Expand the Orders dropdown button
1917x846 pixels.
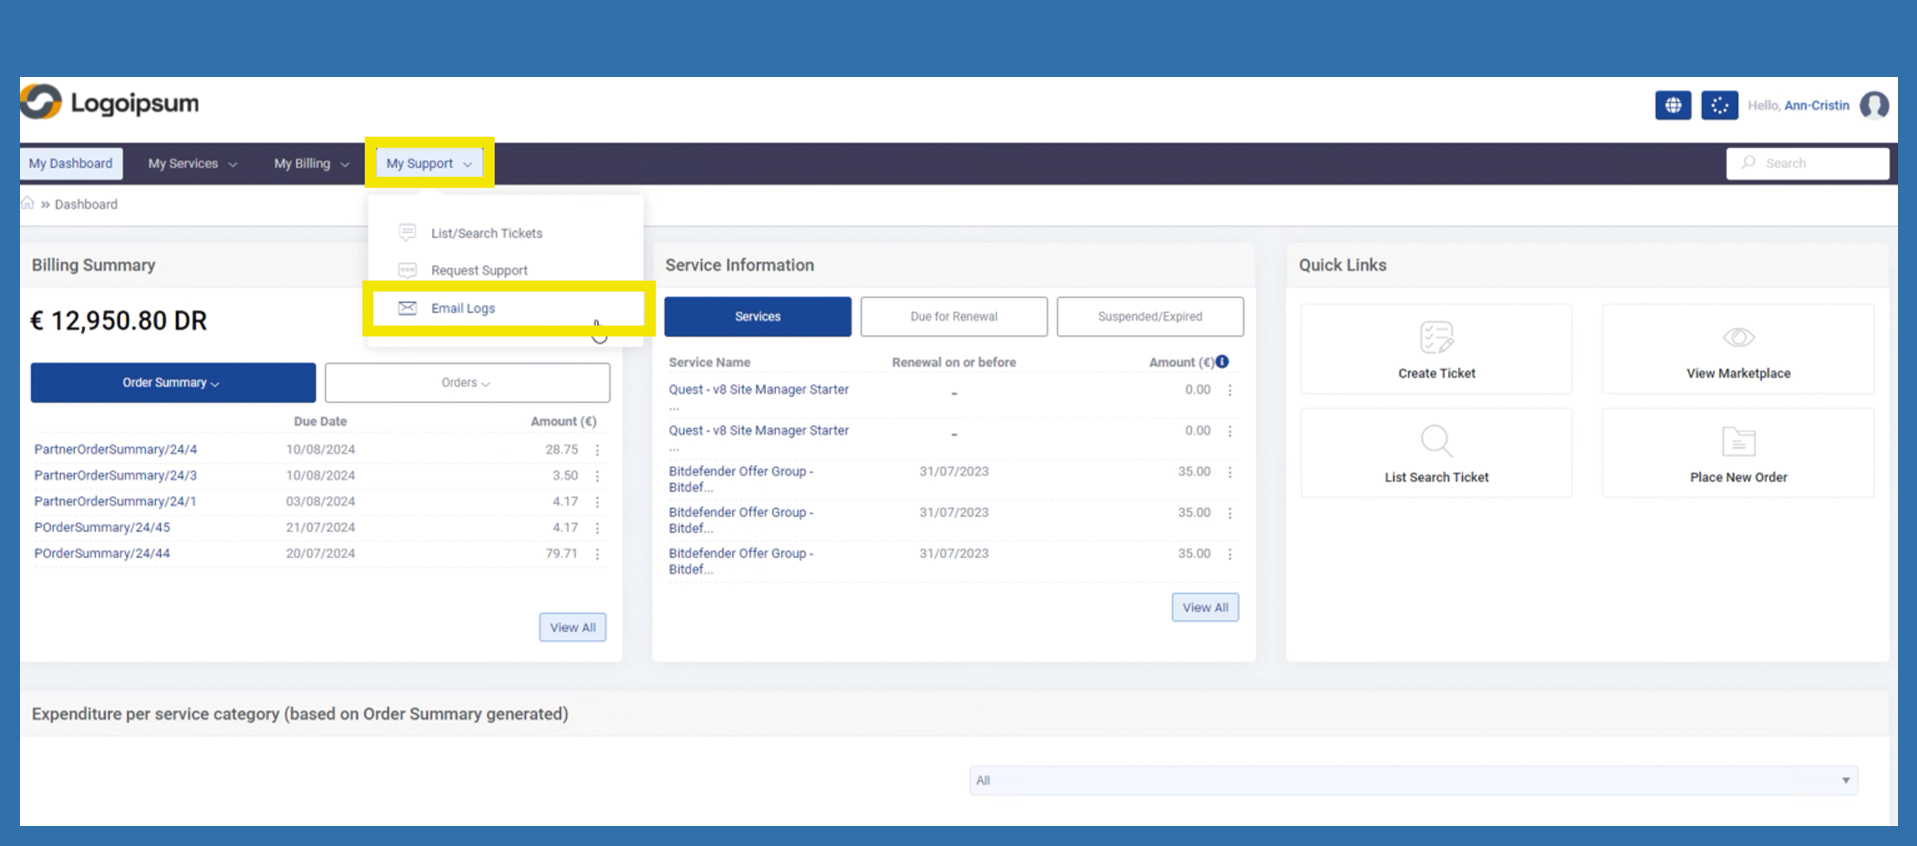(x=467, y=383)
